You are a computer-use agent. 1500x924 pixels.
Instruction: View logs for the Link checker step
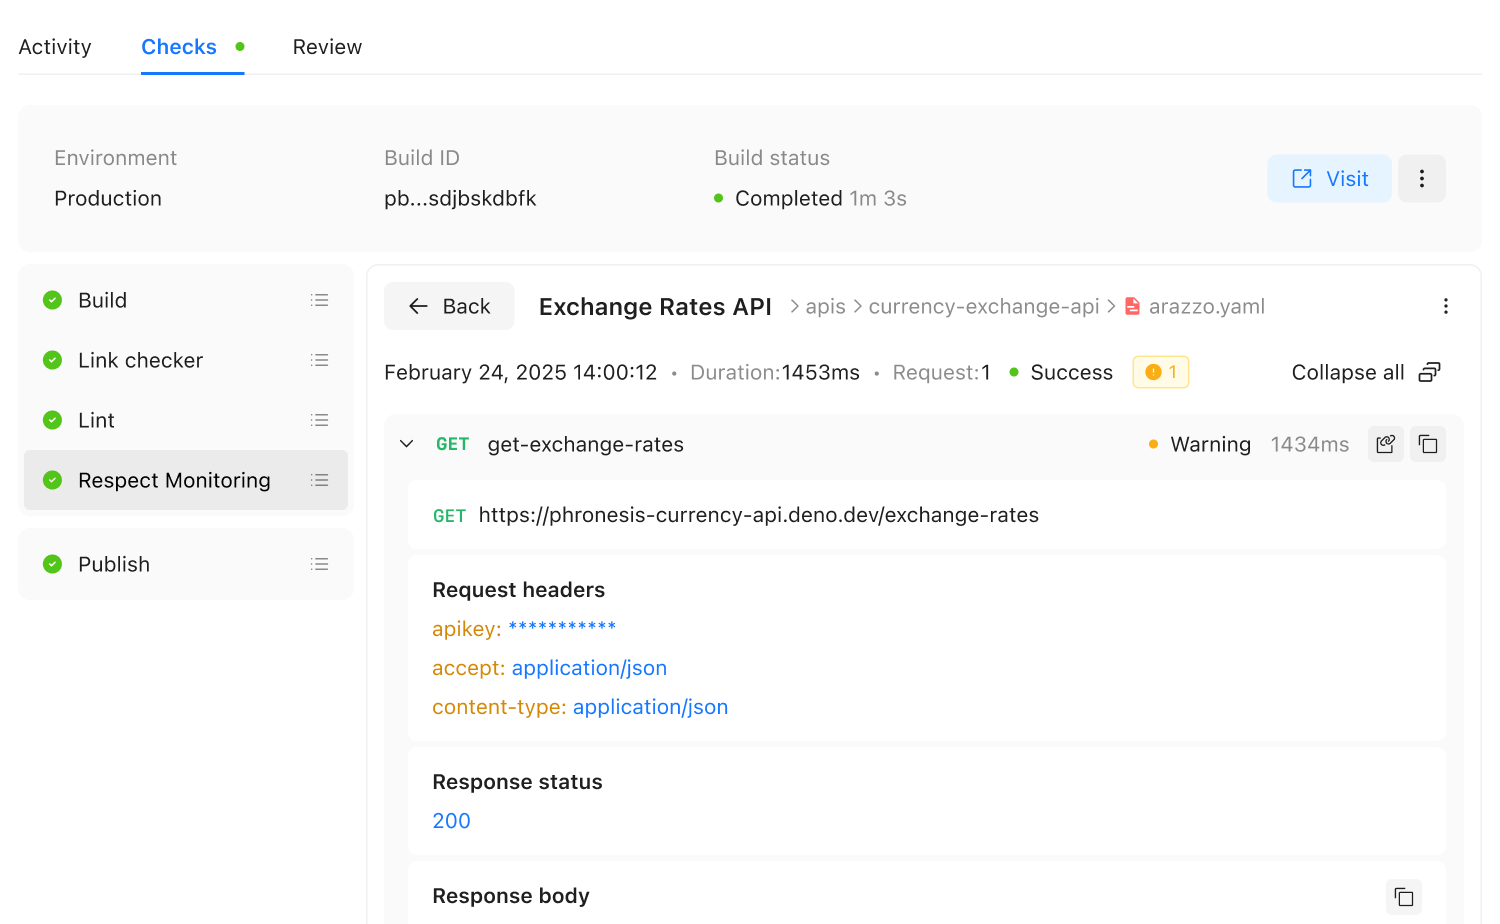(x=319, y=360)
